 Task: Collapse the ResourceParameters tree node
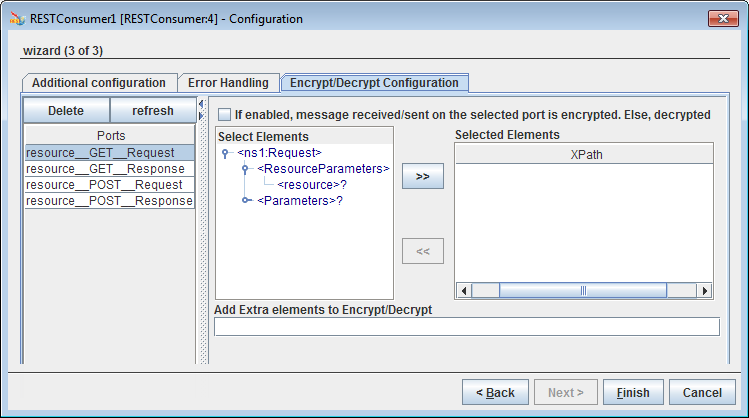point(245,169)
